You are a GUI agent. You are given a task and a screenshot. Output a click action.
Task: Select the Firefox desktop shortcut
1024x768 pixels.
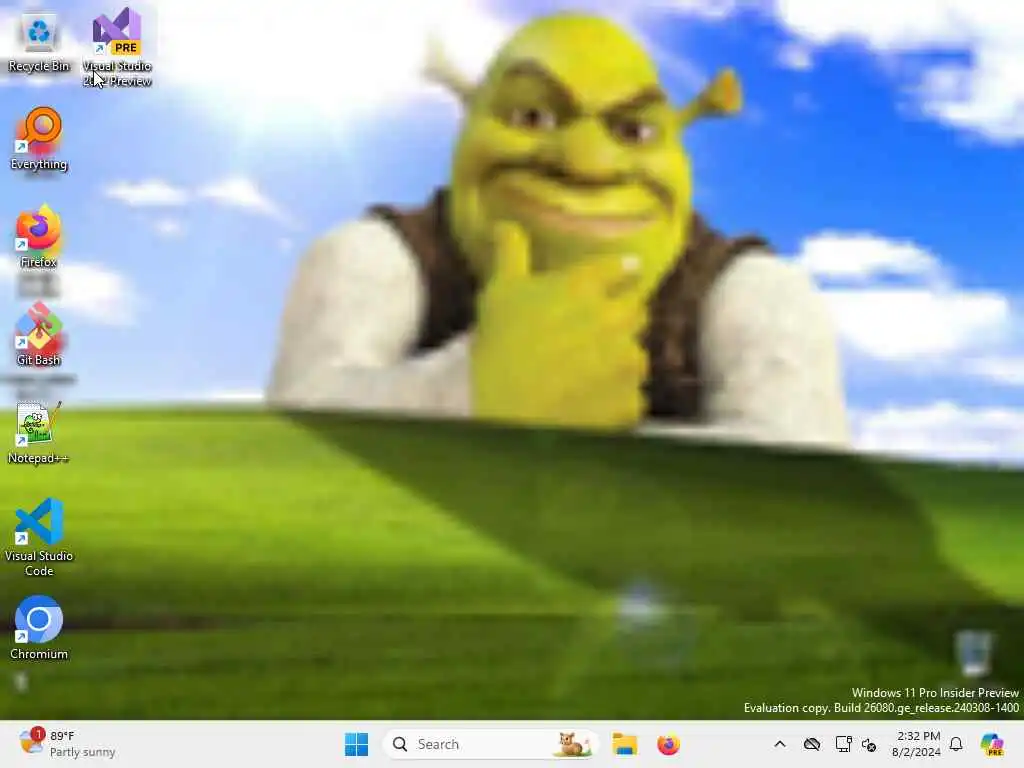pyautogui.click(x=39, y=236)
